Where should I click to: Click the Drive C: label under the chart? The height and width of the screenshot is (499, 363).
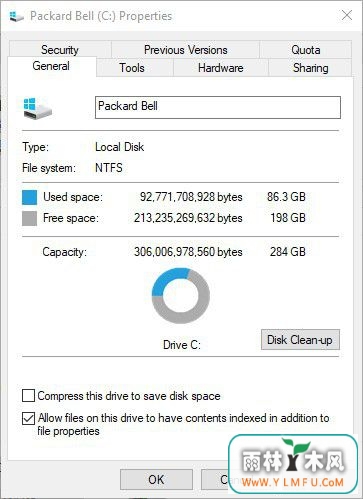point(182,345)
